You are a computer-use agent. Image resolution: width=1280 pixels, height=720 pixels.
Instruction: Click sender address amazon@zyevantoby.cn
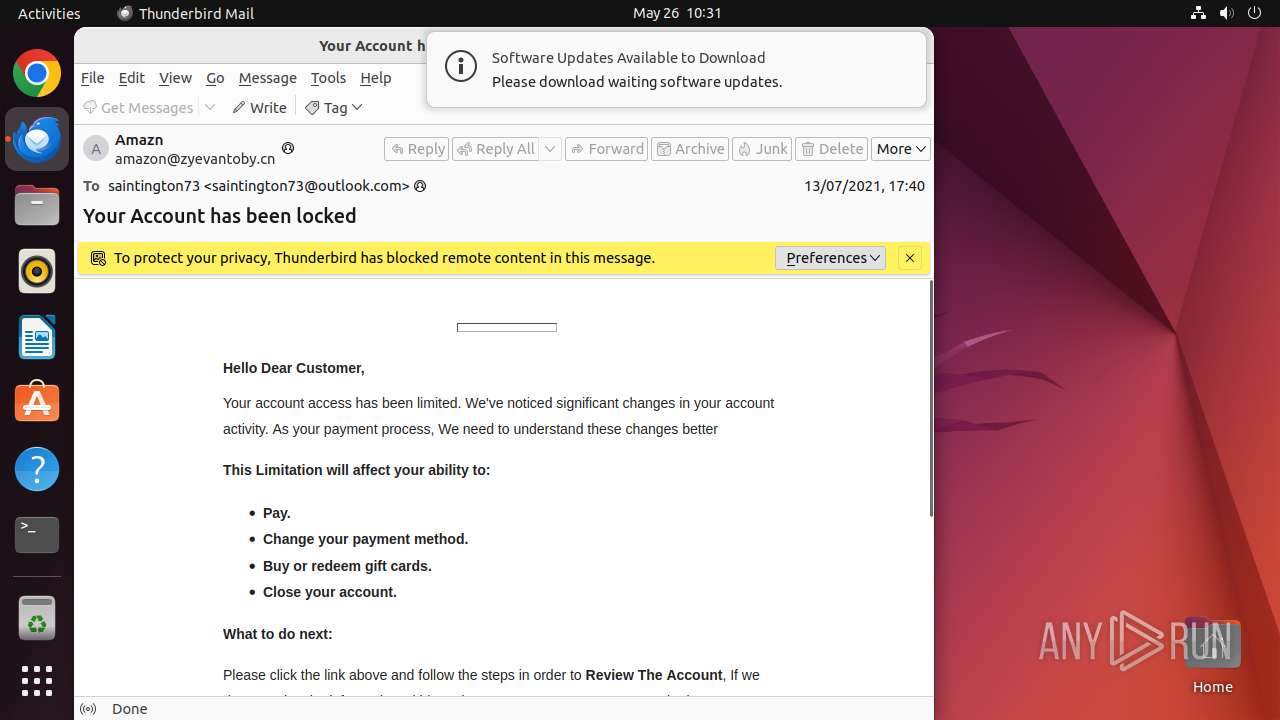point(195,159)
